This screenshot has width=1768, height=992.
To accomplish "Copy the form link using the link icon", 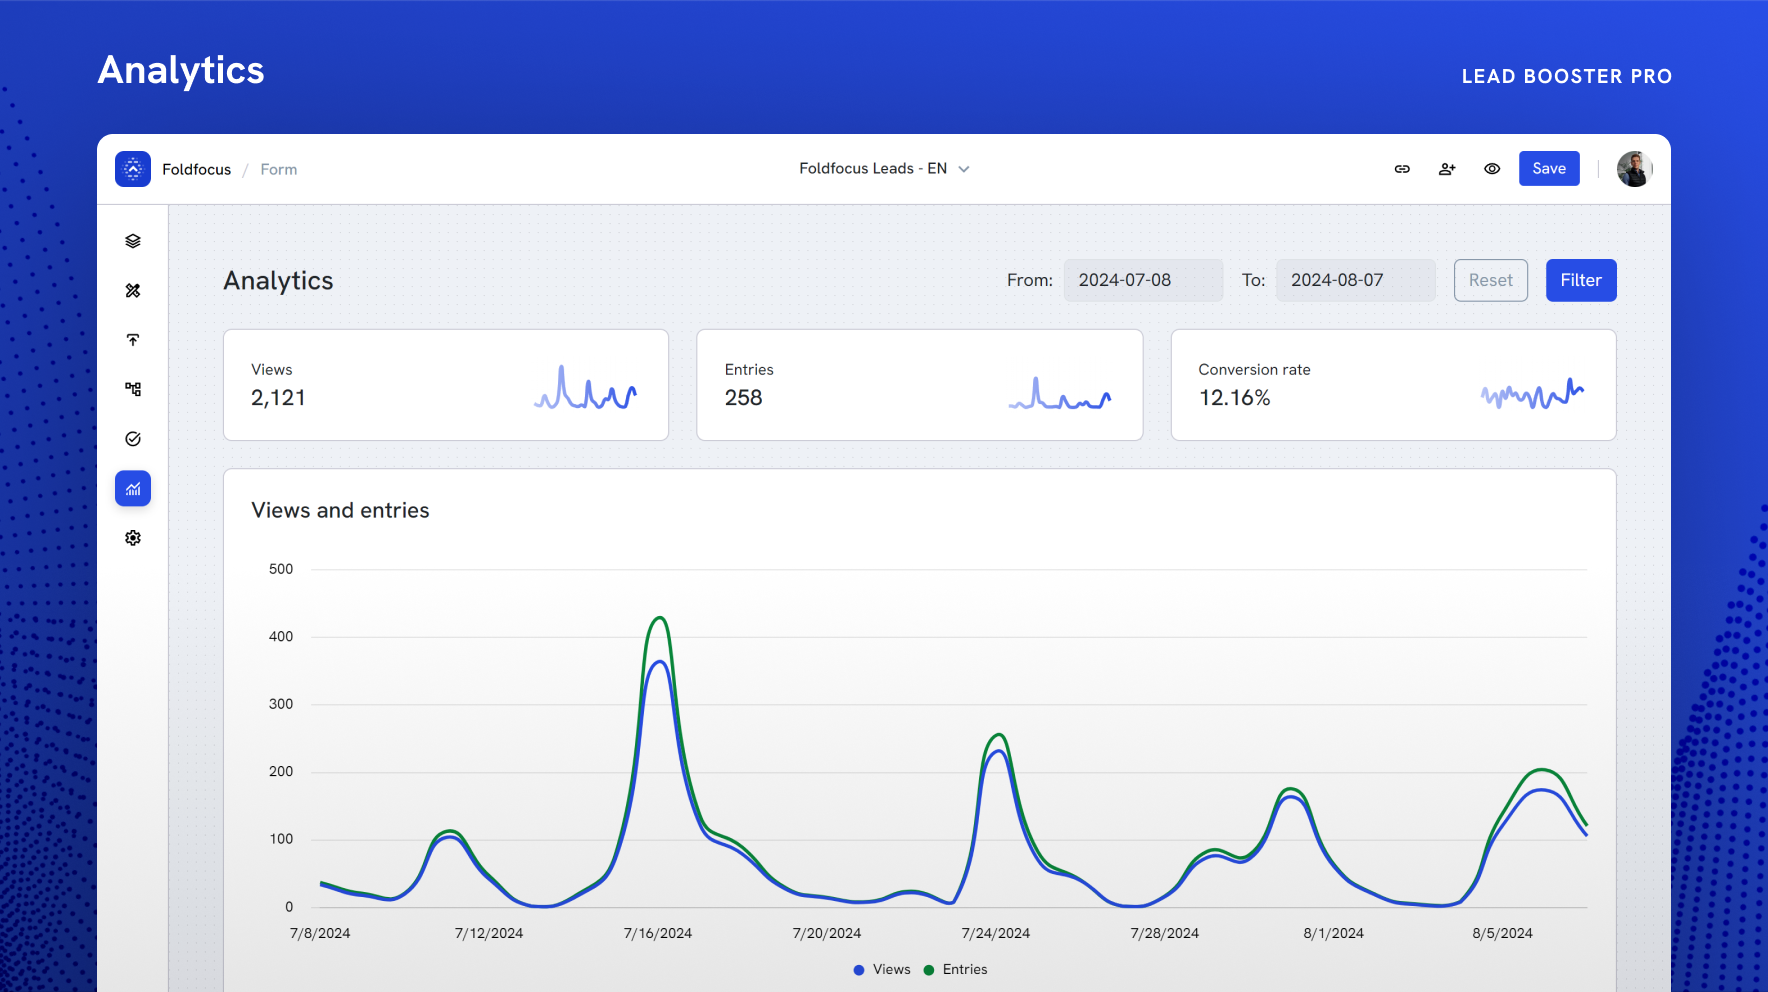I will [1402, 168].
